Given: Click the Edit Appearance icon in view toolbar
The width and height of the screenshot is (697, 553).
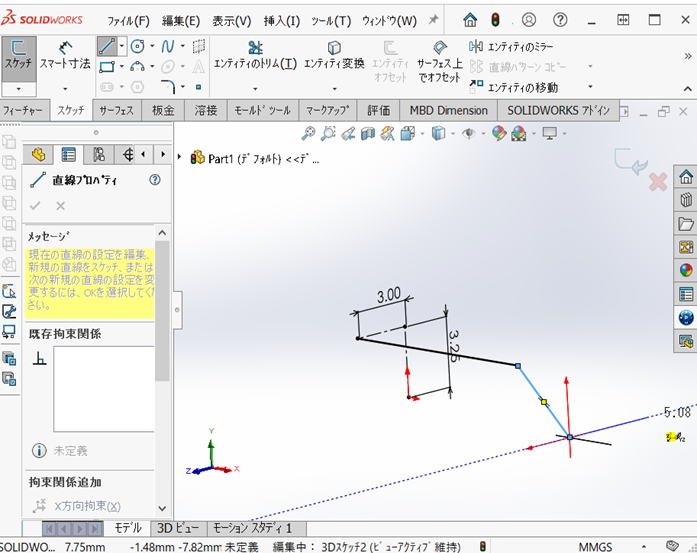Looking at the screenshot, I should coord(497,133).
